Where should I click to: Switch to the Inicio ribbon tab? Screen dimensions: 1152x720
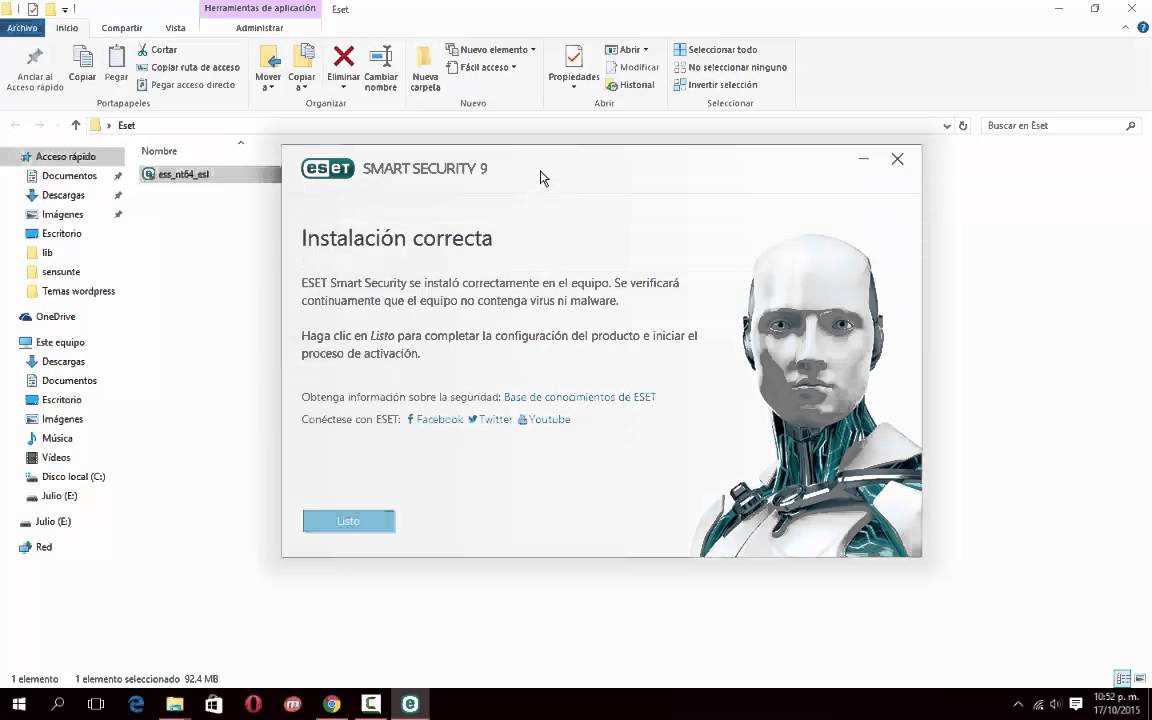(67, 28)
